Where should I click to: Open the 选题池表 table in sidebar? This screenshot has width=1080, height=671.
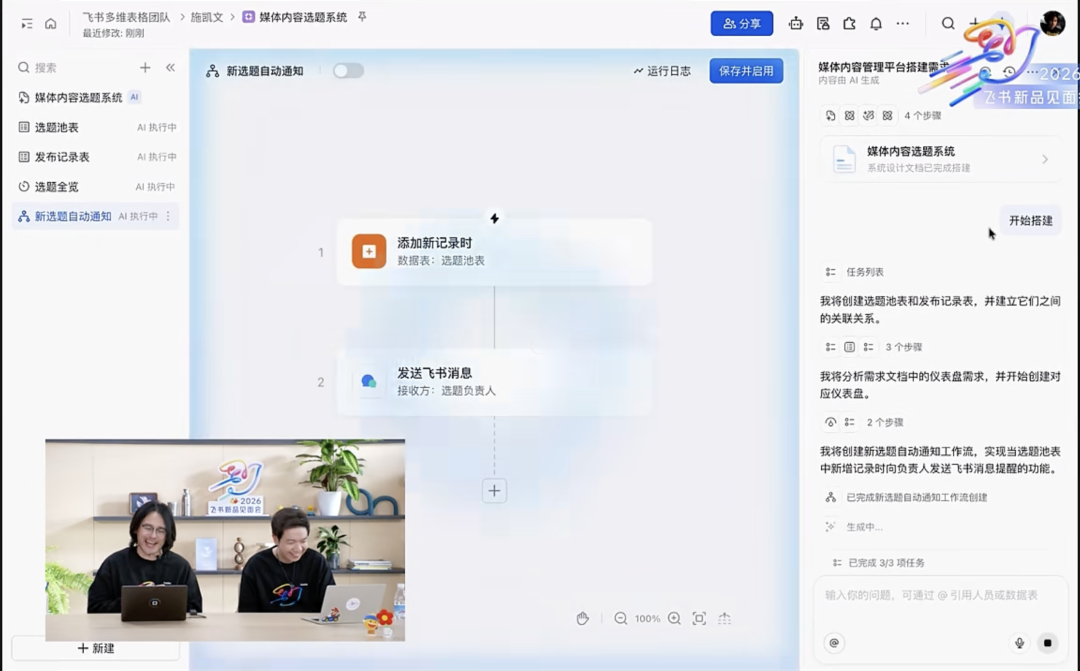[57, 127]
